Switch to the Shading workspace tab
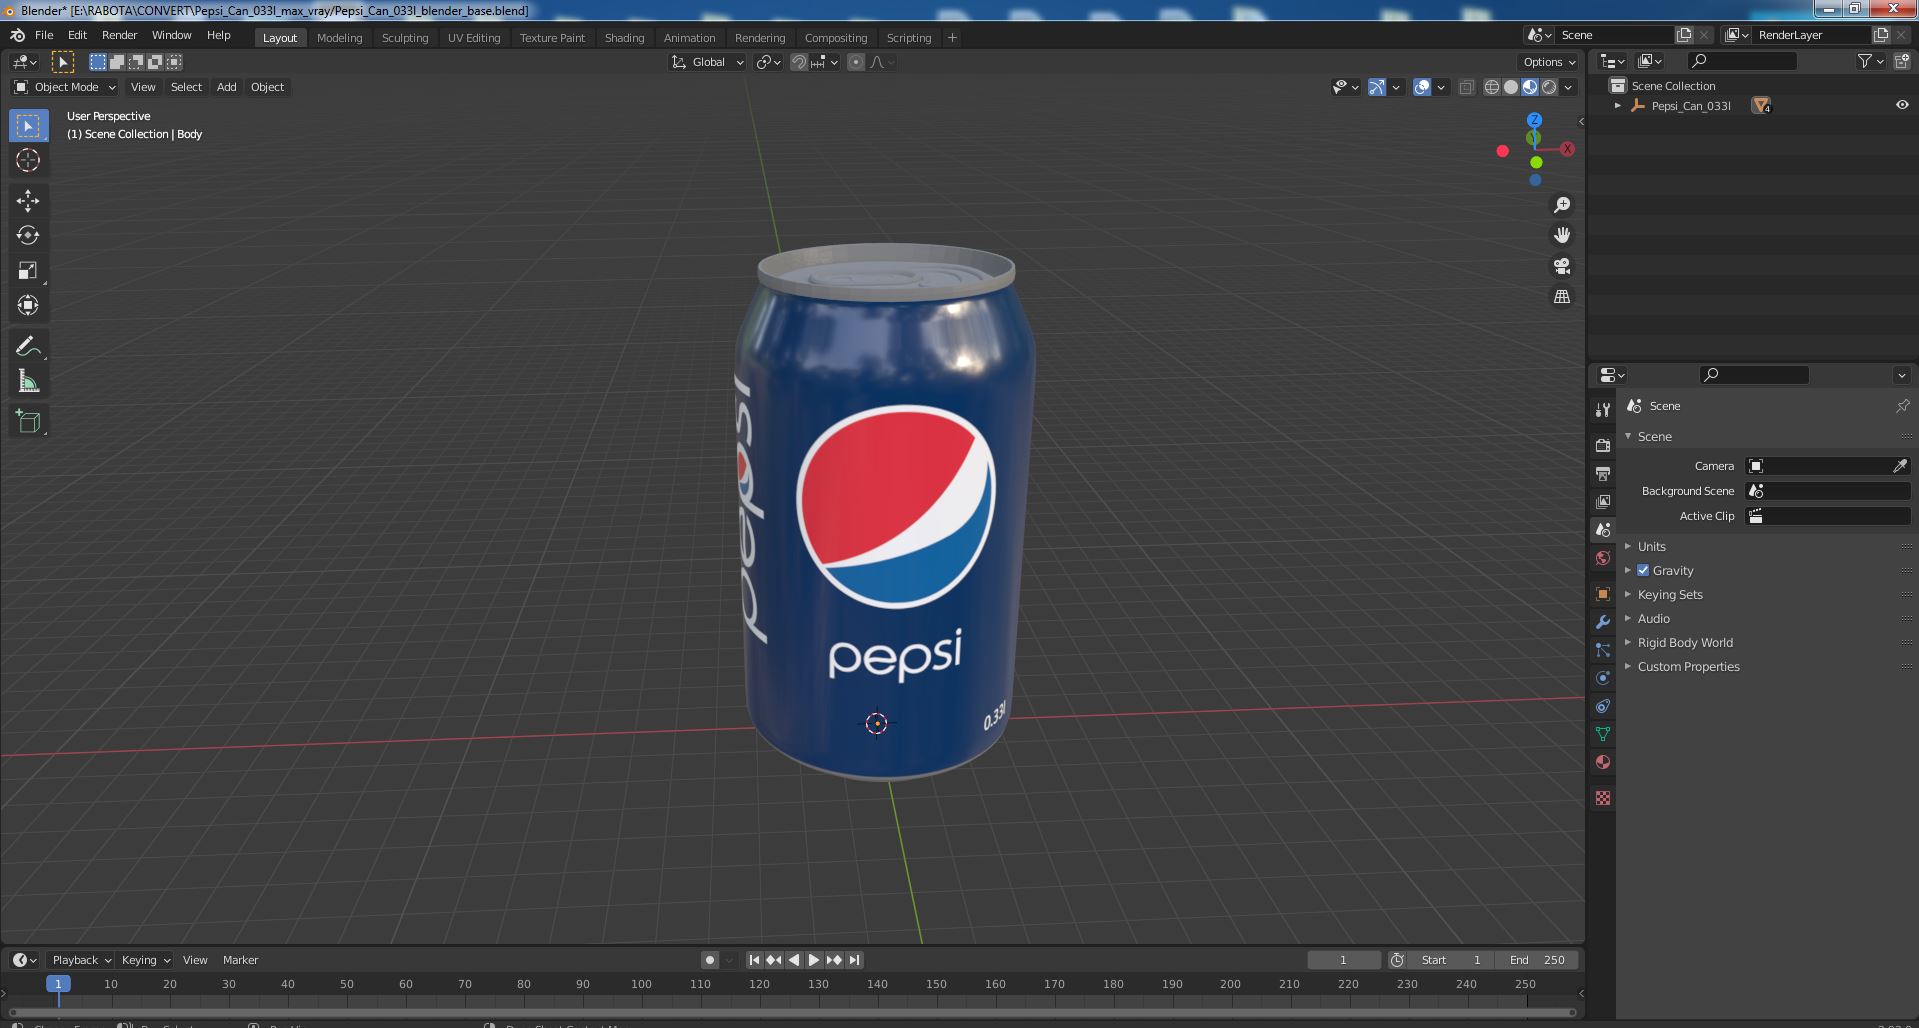 pyautogui.click(x=624, y=38)
